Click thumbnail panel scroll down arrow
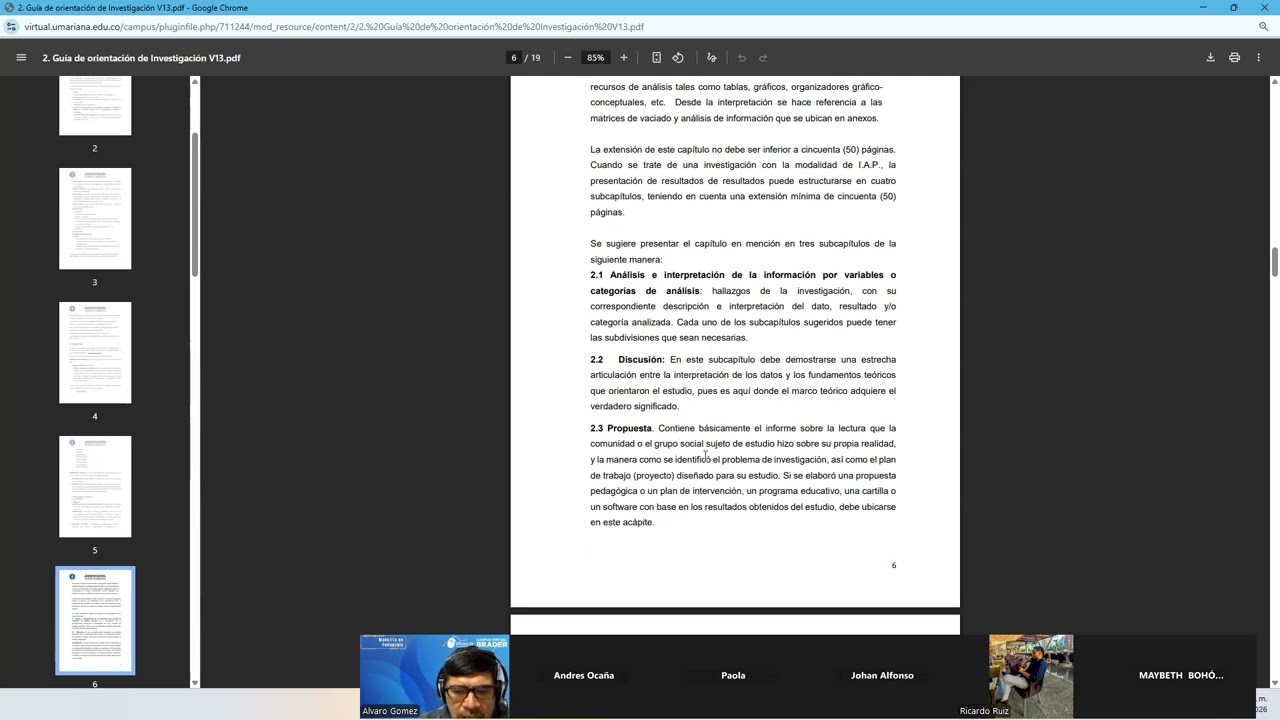The width and height of the screenshot is (1280, 720). point(195,683)
